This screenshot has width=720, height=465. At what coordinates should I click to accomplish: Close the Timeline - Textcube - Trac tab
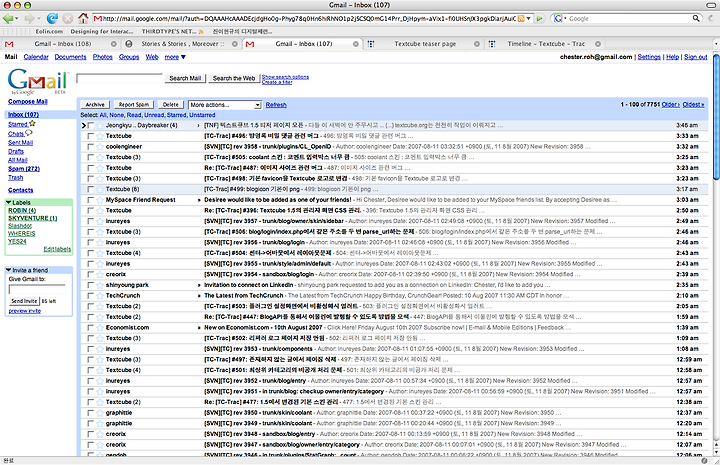598,44
